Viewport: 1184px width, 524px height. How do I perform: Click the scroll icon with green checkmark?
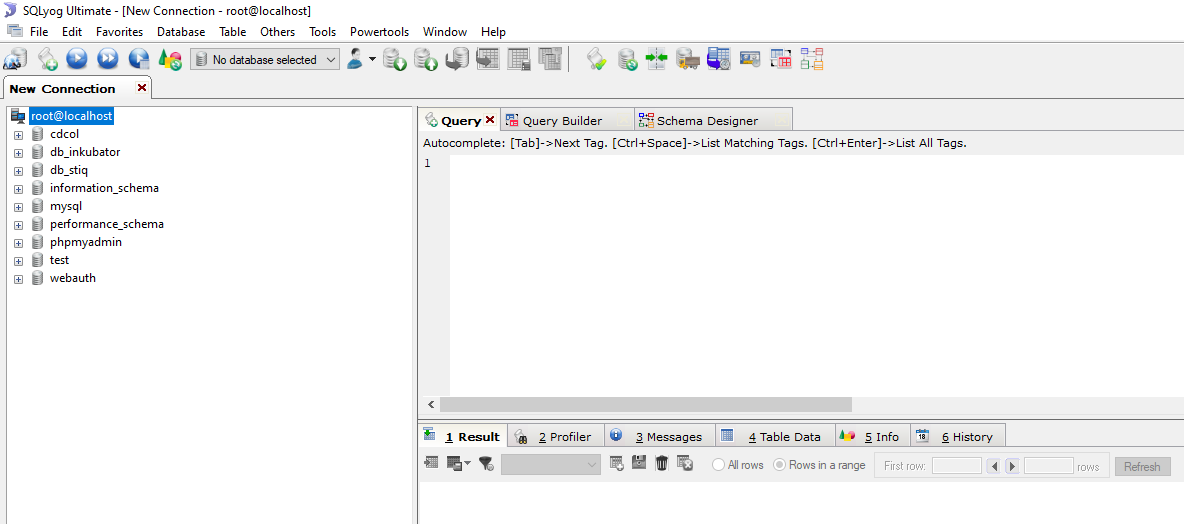[x=597, y=59]
